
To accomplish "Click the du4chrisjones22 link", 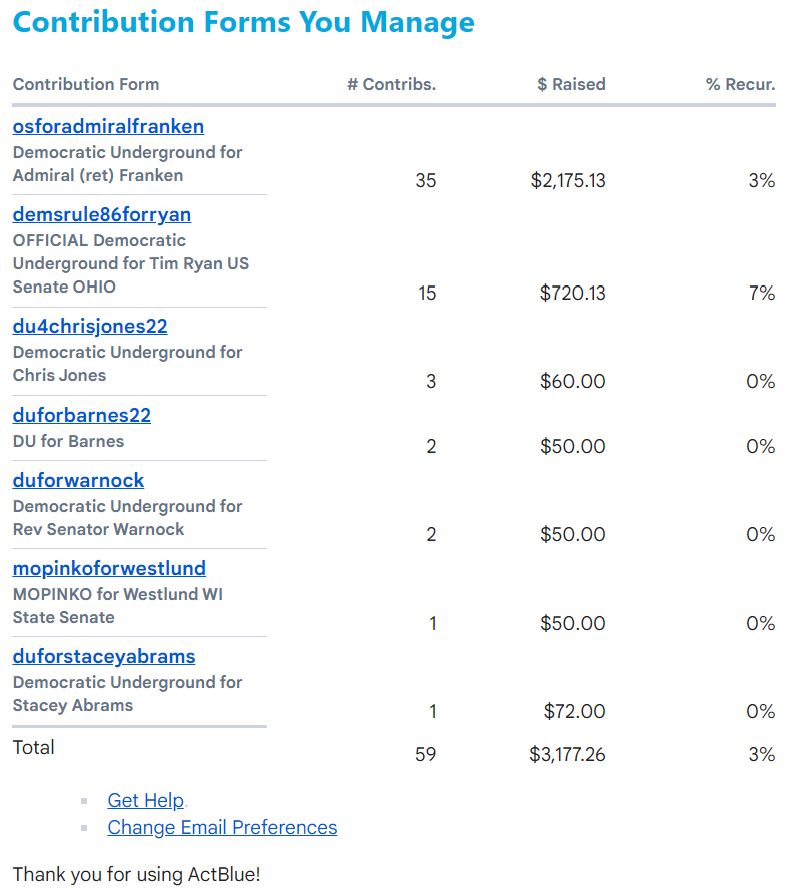I will point(90,327).
